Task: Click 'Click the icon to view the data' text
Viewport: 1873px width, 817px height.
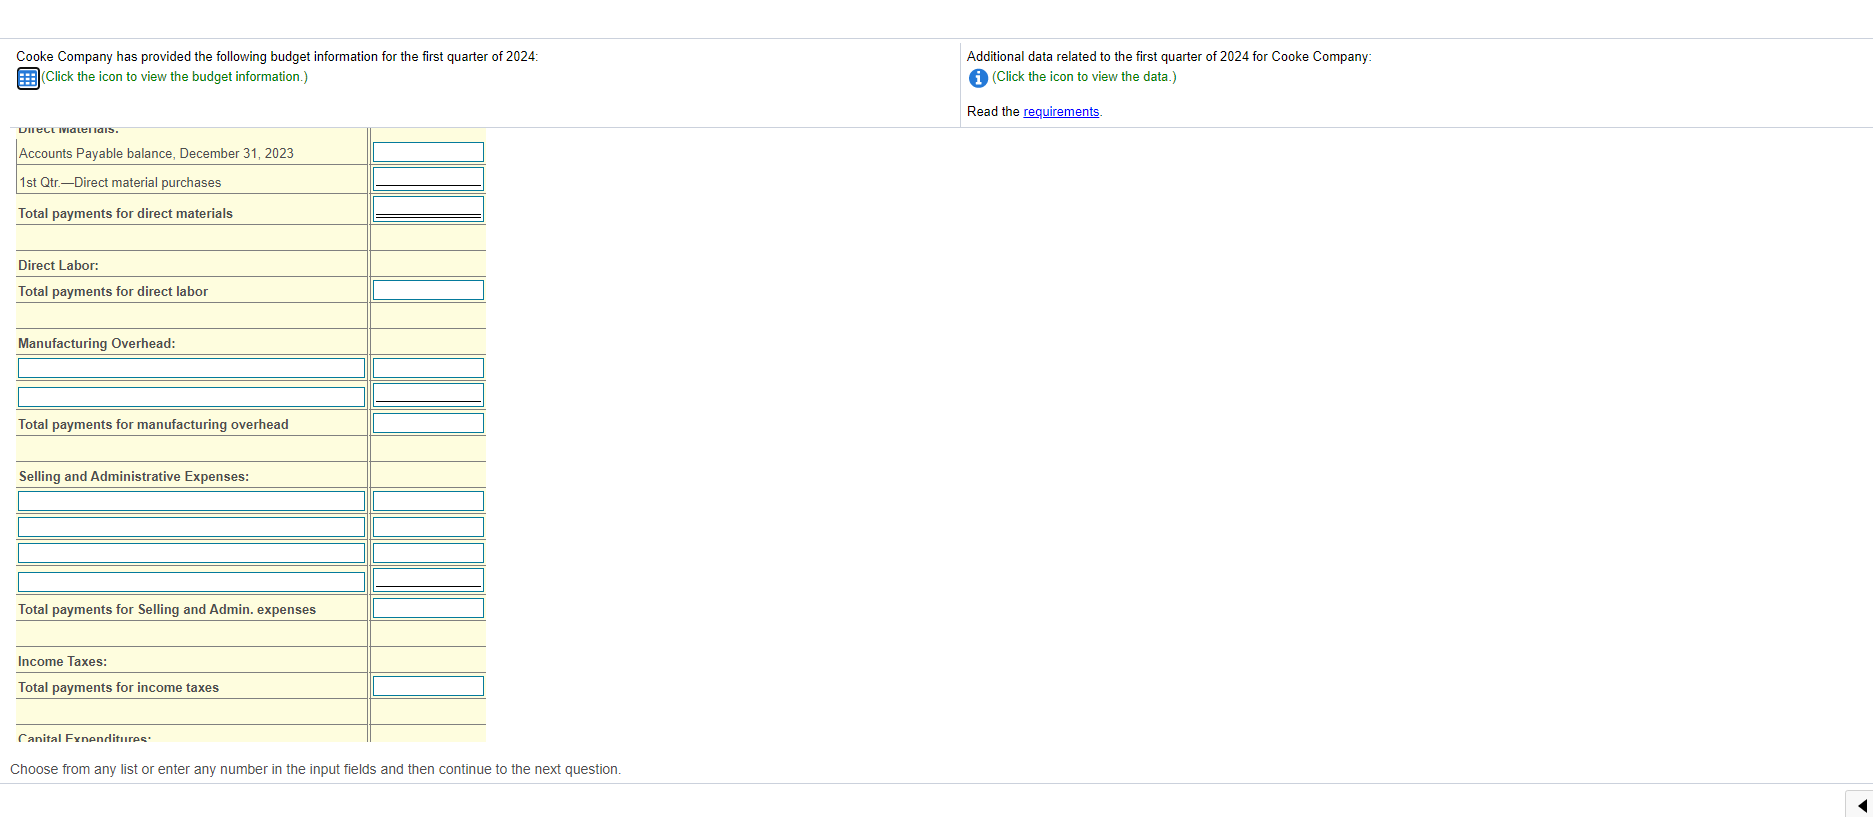Action: [1084, 77]
